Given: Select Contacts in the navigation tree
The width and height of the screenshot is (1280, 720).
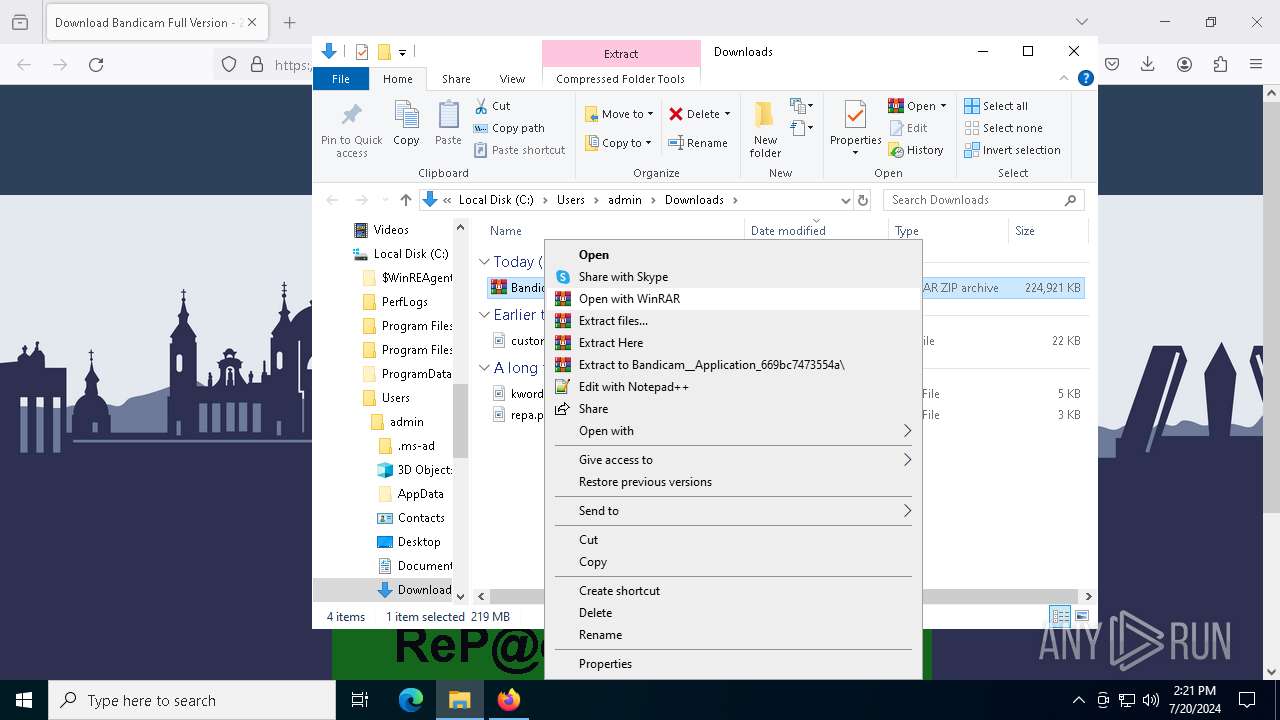Looking at the screenshot, I should (x=421, y=518).
